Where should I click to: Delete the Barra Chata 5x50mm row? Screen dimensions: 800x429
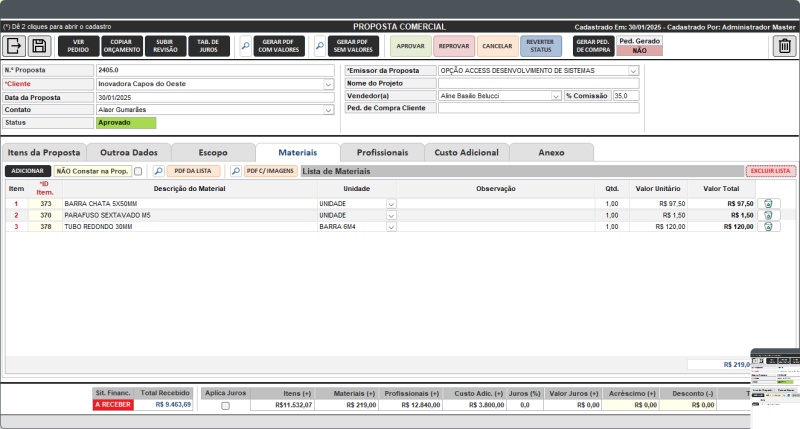768,203
